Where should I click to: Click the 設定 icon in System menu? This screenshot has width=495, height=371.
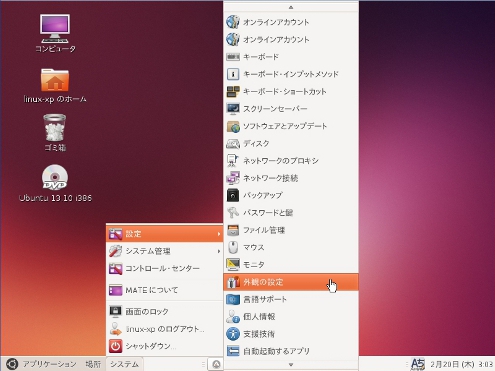point(115,234)
